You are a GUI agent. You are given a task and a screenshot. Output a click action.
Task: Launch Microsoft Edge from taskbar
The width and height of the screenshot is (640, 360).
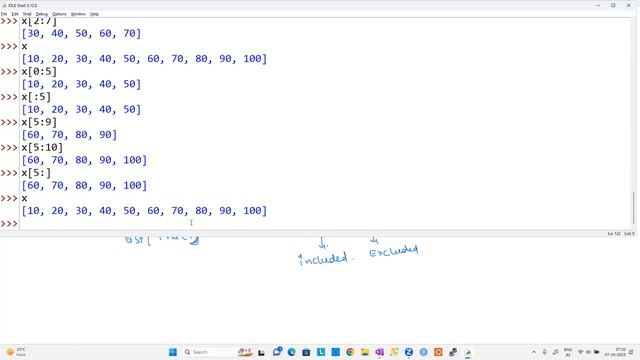pos(291,352)
